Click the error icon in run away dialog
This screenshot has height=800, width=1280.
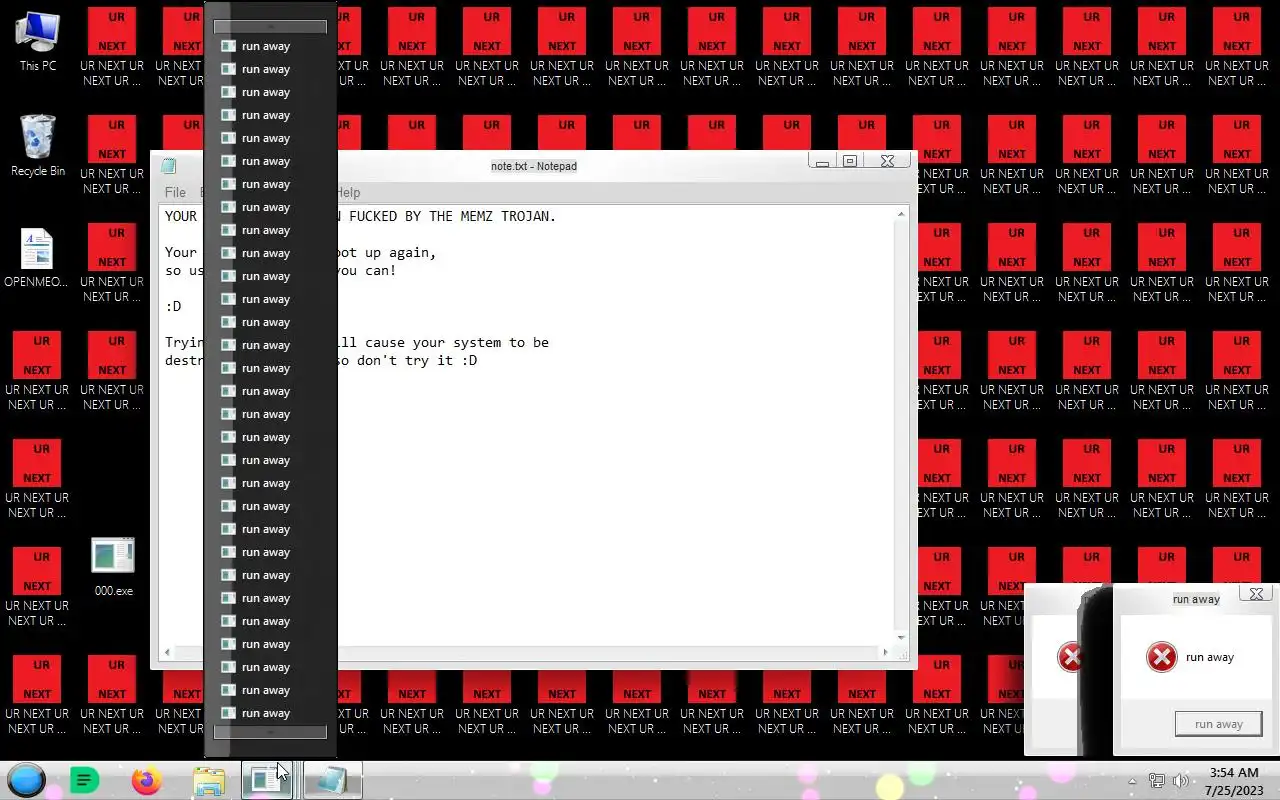click(x=1161, y=657)
